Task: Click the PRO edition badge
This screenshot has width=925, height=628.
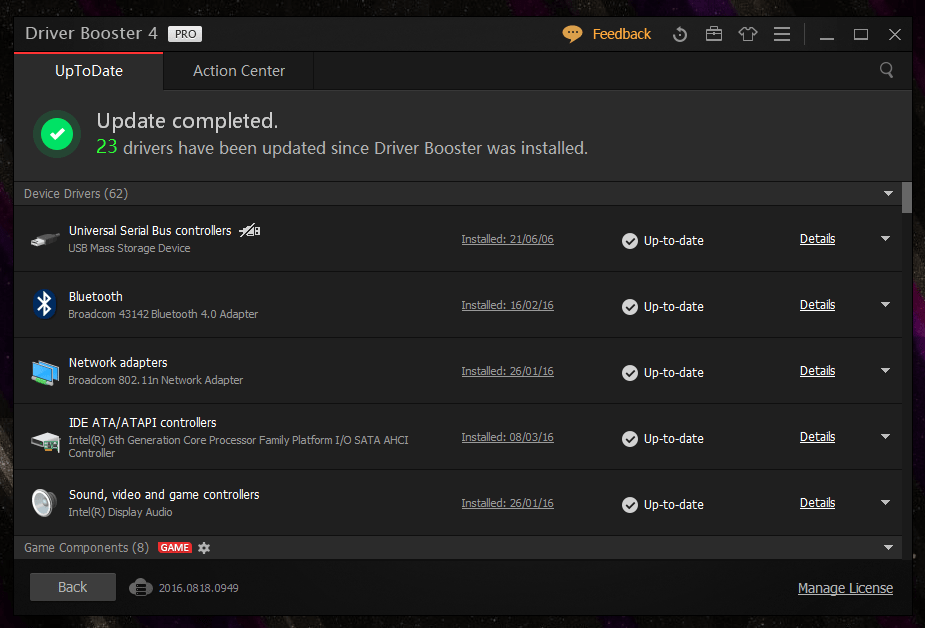Action: pyautogui.click(x=185, y=34)
